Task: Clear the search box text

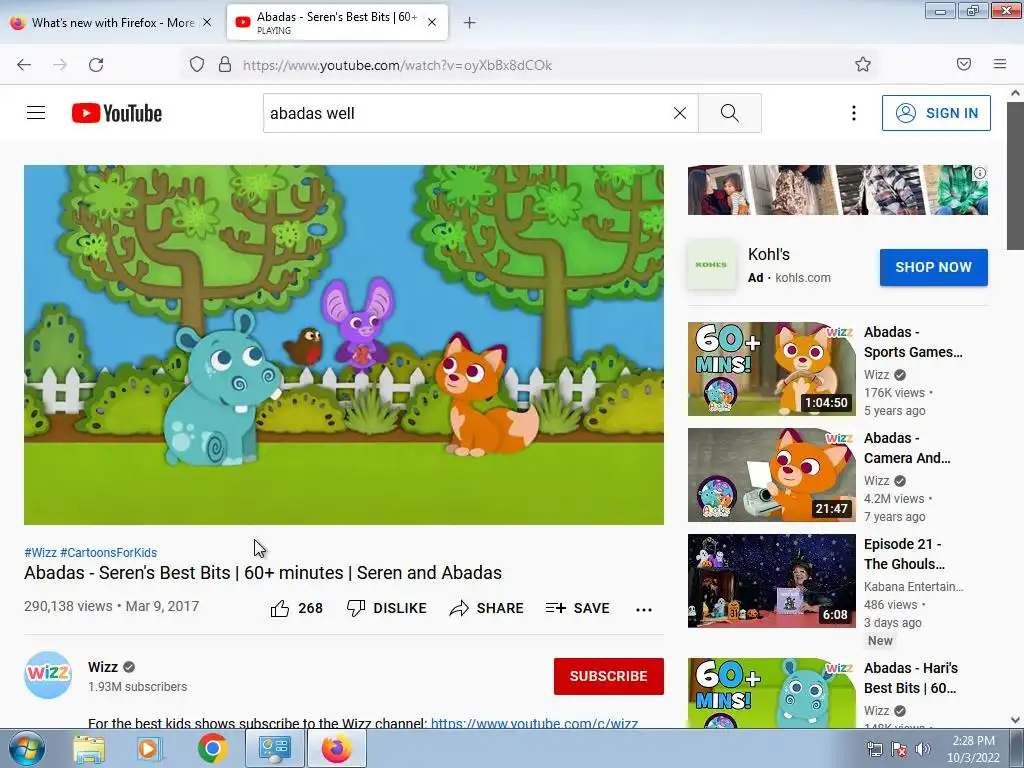Action: coord(680,113)
